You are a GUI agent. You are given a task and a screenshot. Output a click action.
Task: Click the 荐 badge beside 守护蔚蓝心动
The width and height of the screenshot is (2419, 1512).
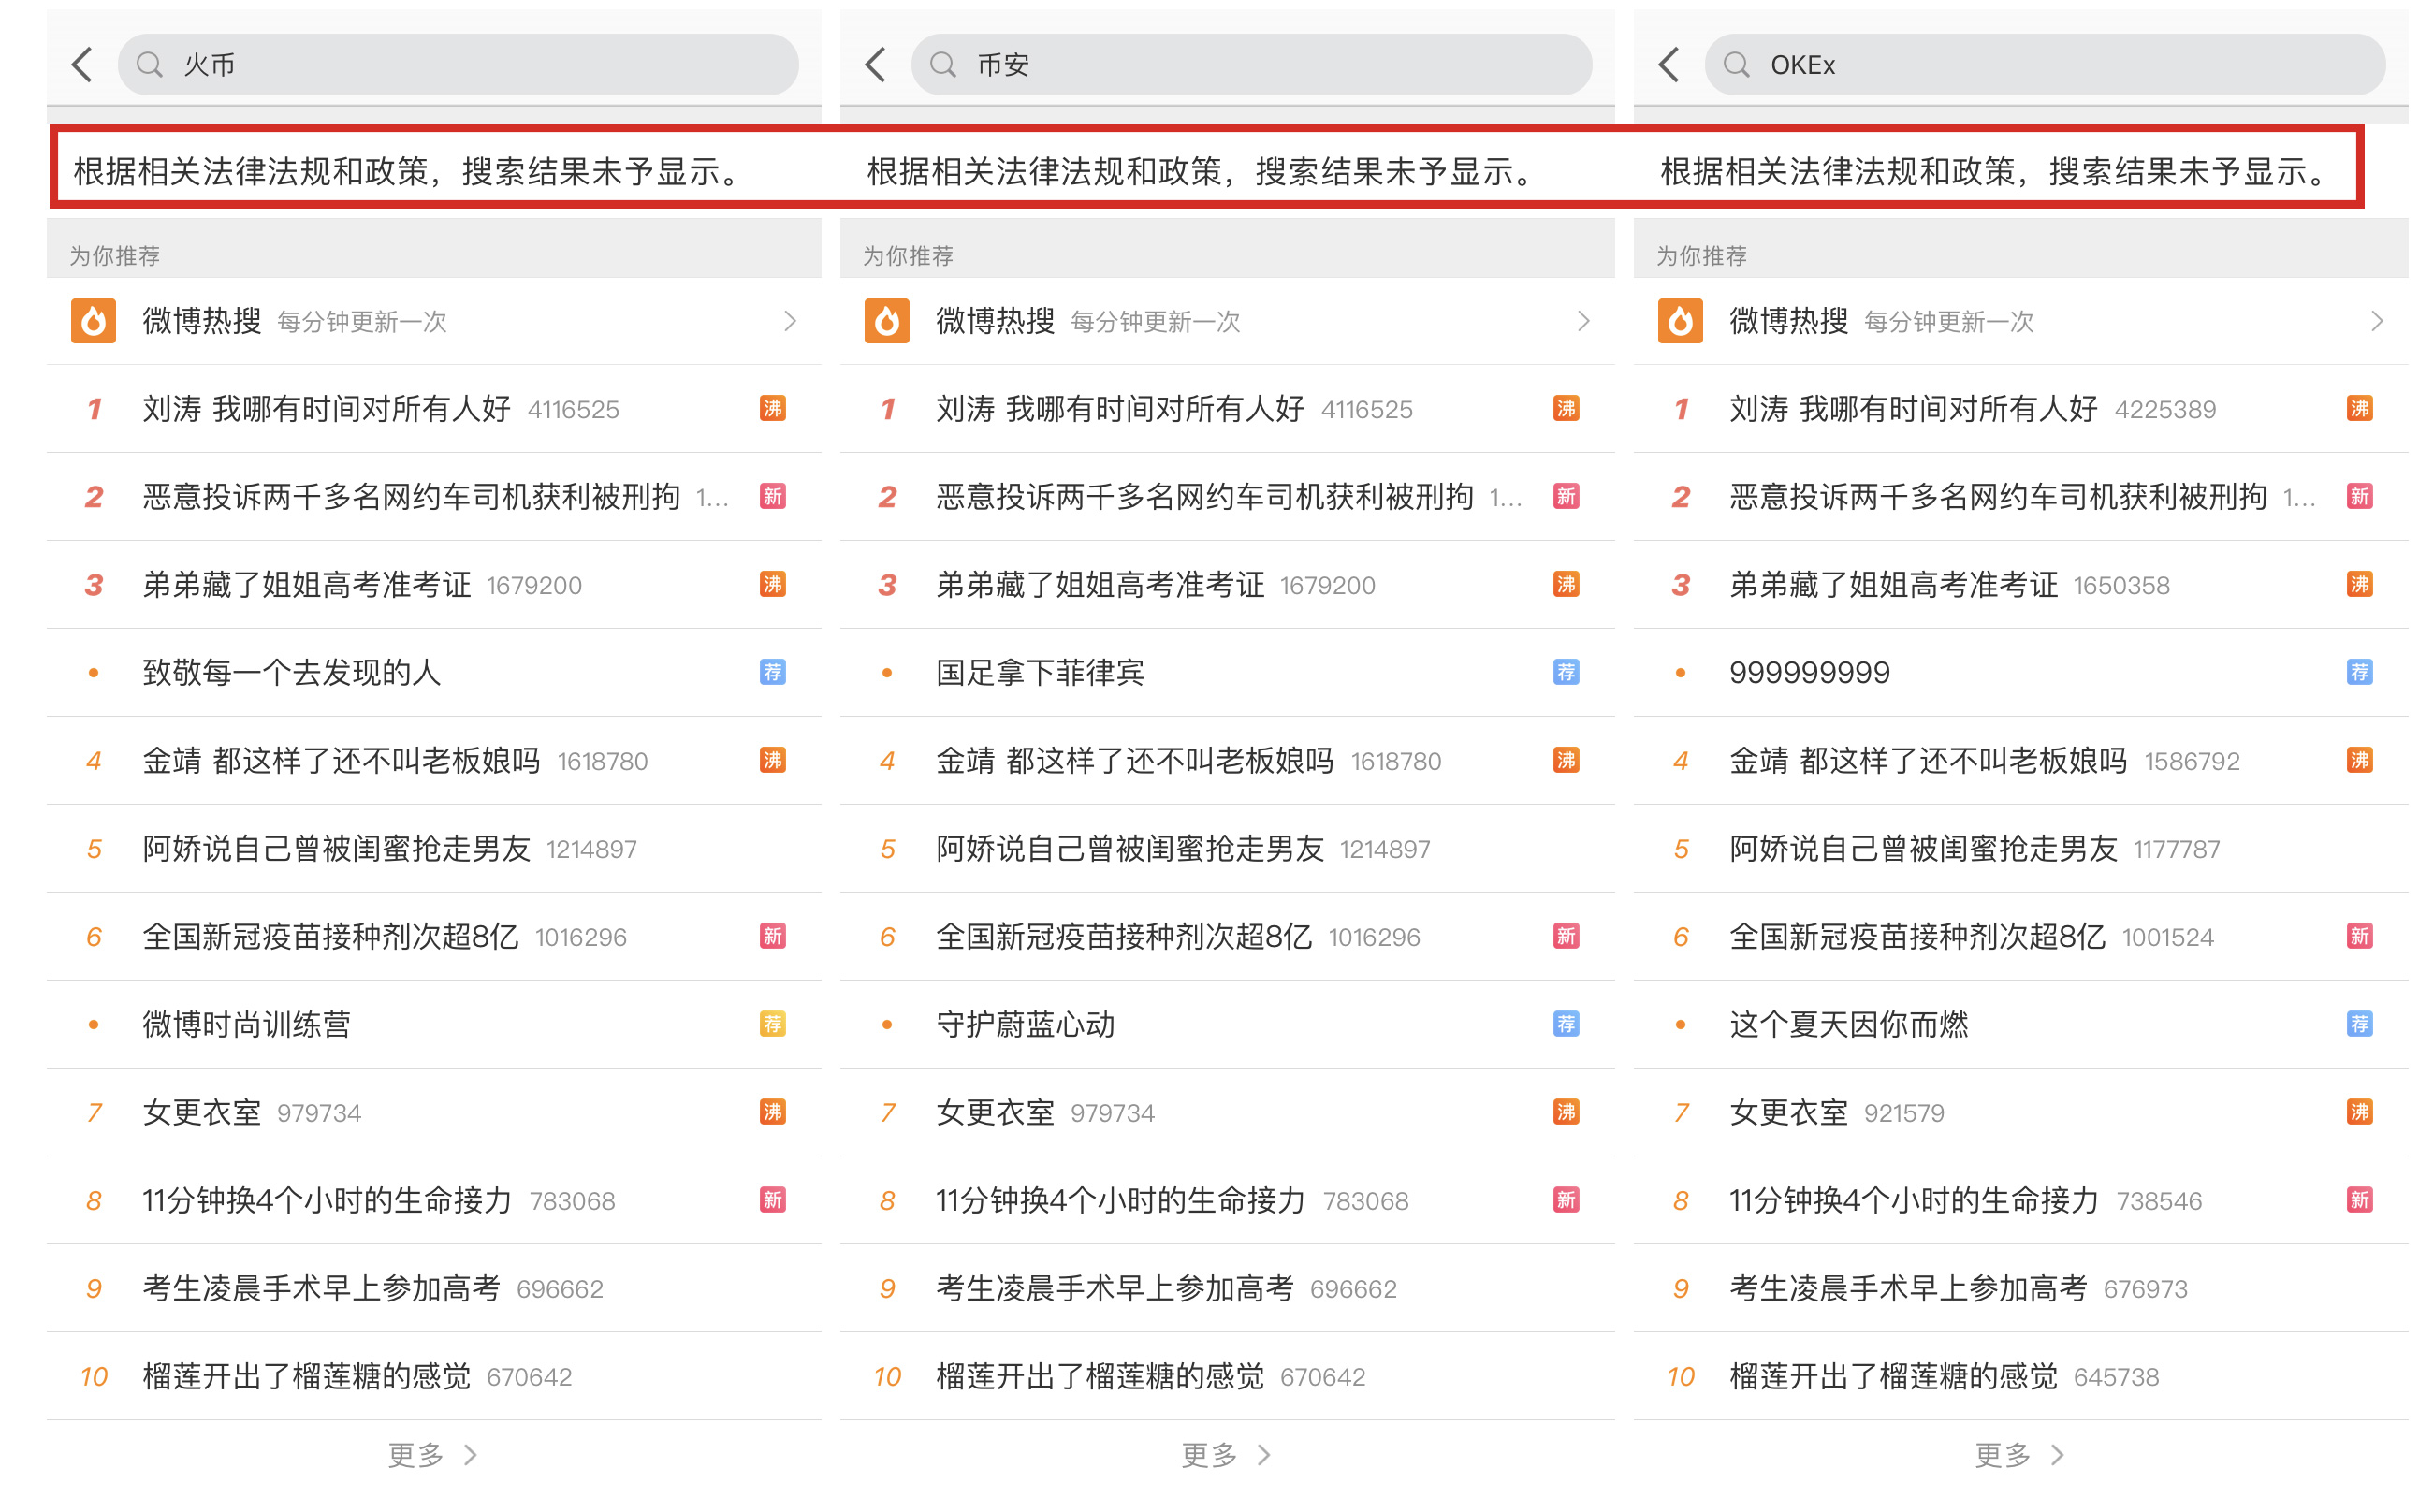[1565, 1024]
